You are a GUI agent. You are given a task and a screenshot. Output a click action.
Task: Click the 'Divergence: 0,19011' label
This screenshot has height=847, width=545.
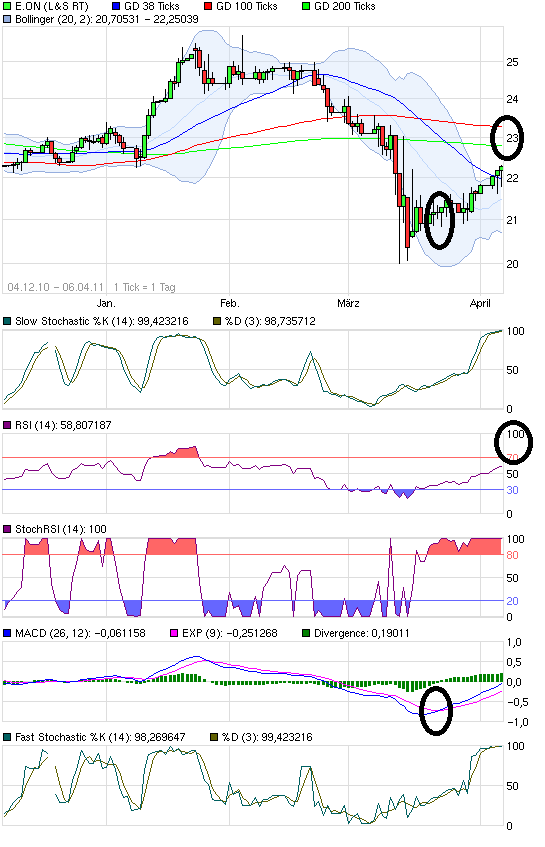coord(362,633)
